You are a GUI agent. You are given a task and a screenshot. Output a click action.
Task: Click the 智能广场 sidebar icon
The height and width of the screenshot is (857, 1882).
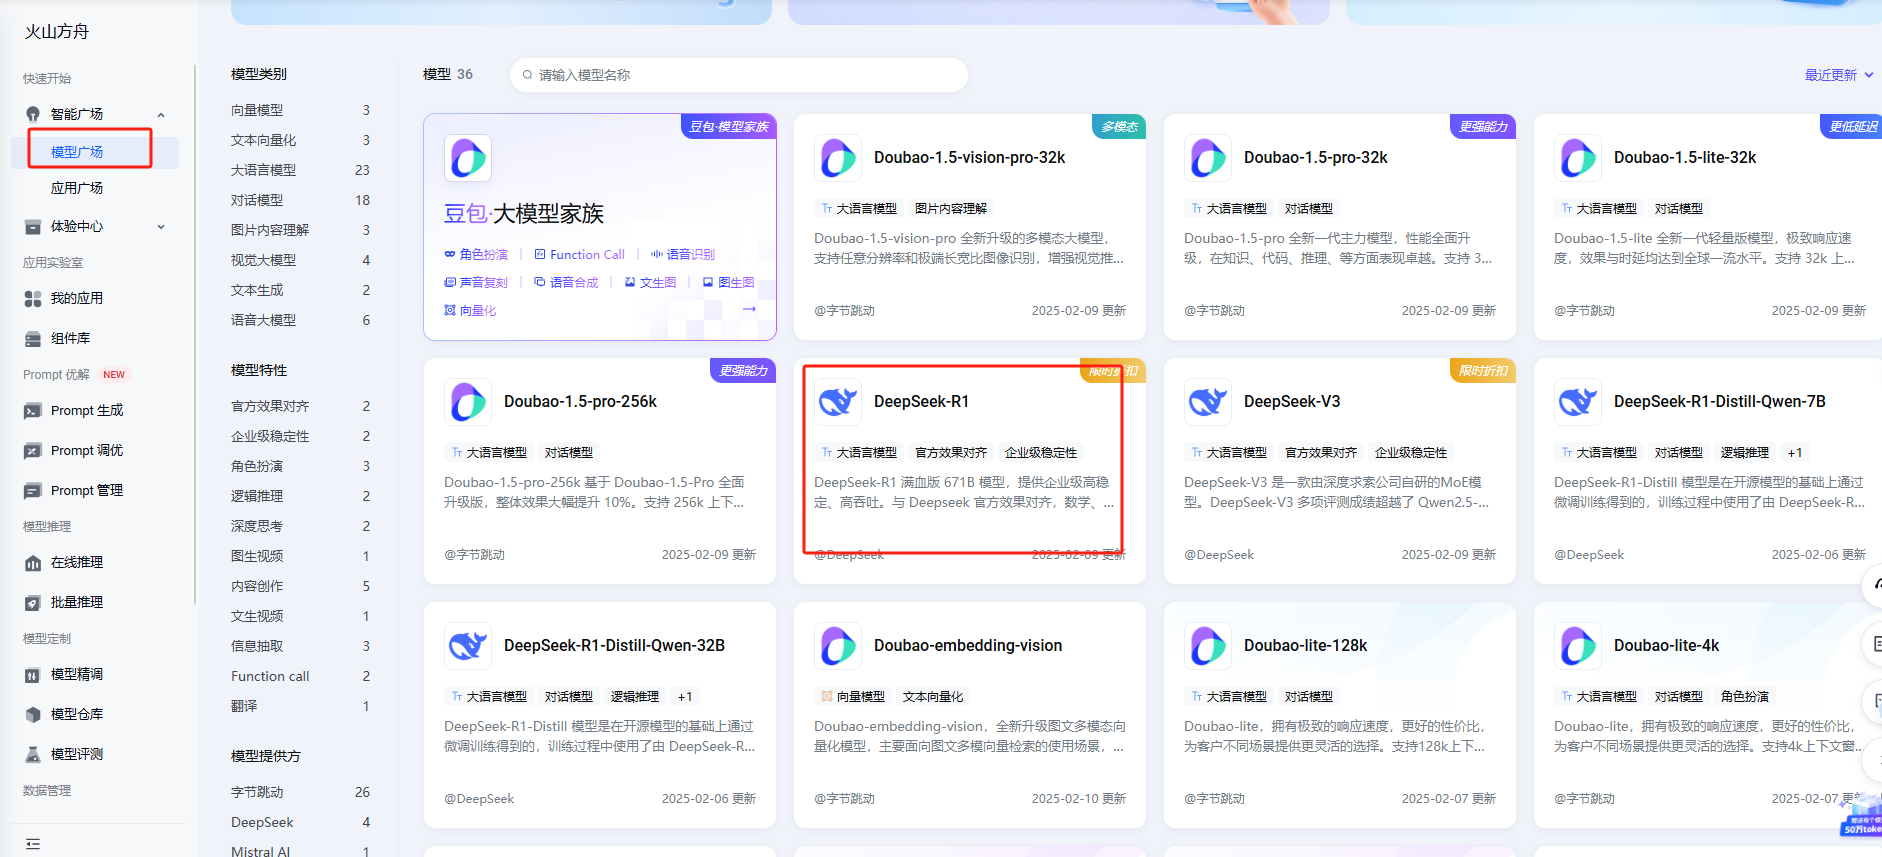tap(33, 114)
